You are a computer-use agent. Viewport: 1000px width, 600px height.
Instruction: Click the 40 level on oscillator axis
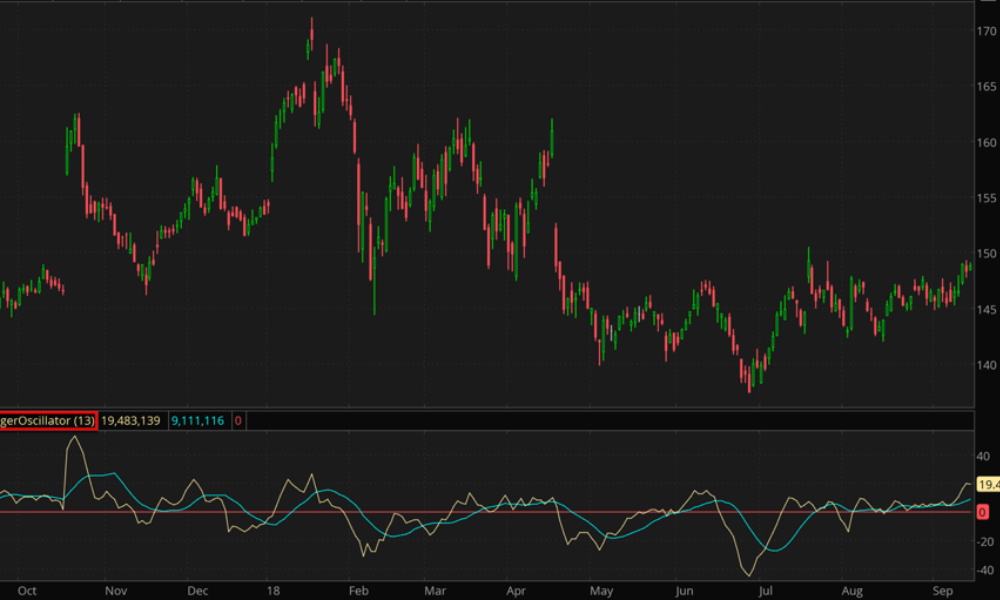[x=986, y=456]
